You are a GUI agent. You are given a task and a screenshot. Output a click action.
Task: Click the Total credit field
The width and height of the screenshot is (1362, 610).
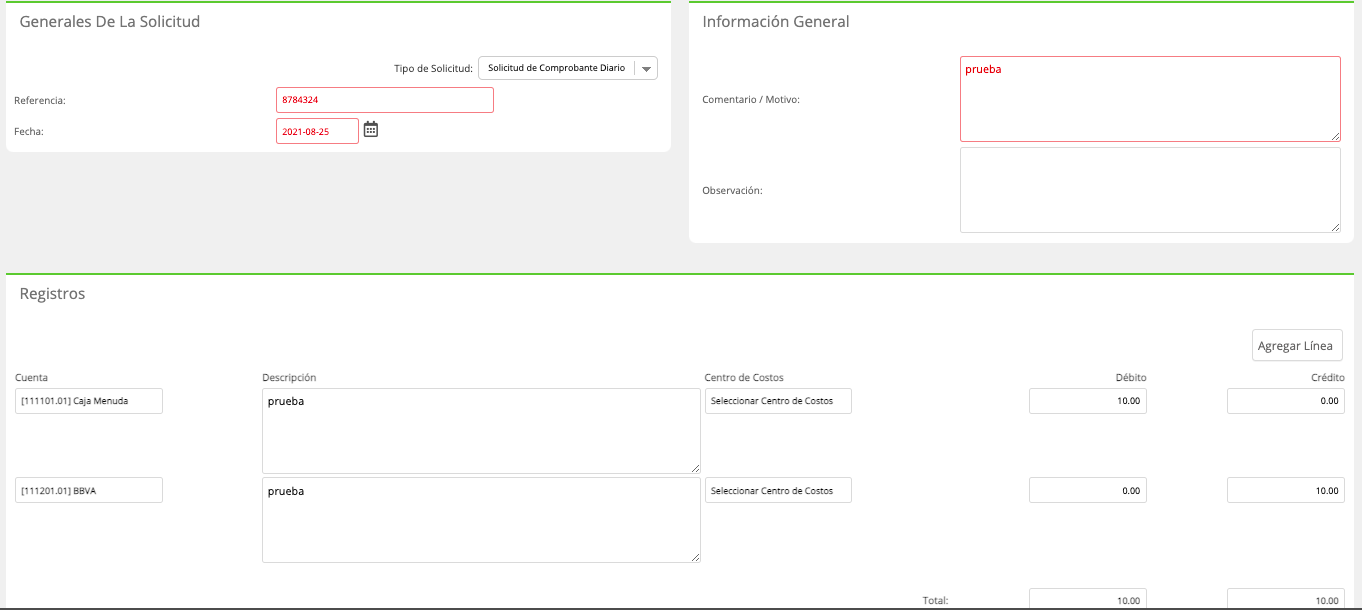tap(1286, 599)
